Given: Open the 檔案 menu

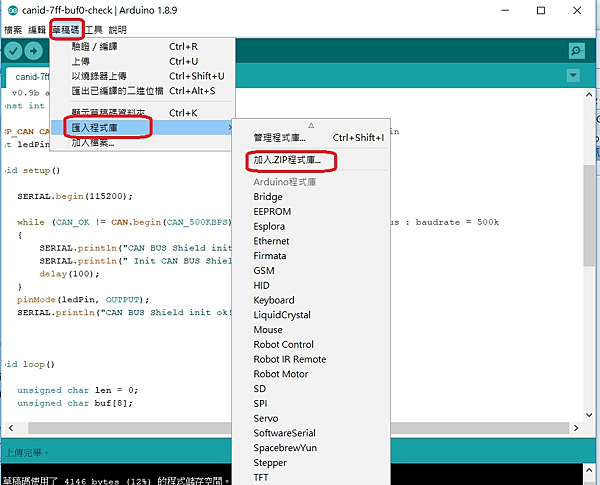Looking at the screenshot, I should (13, 30).
